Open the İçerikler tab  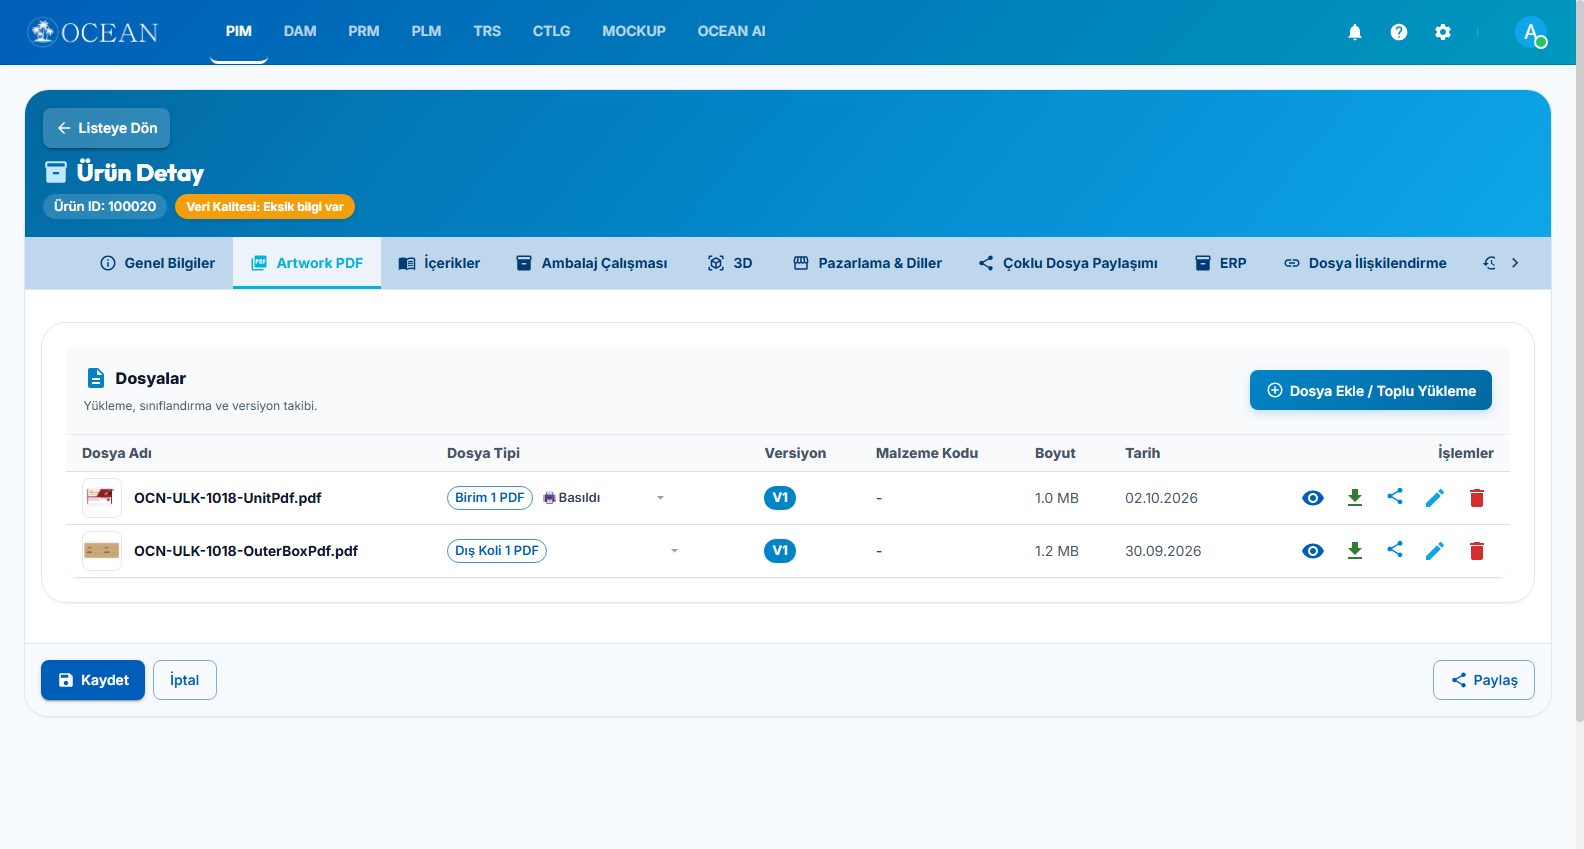[439, 263]
